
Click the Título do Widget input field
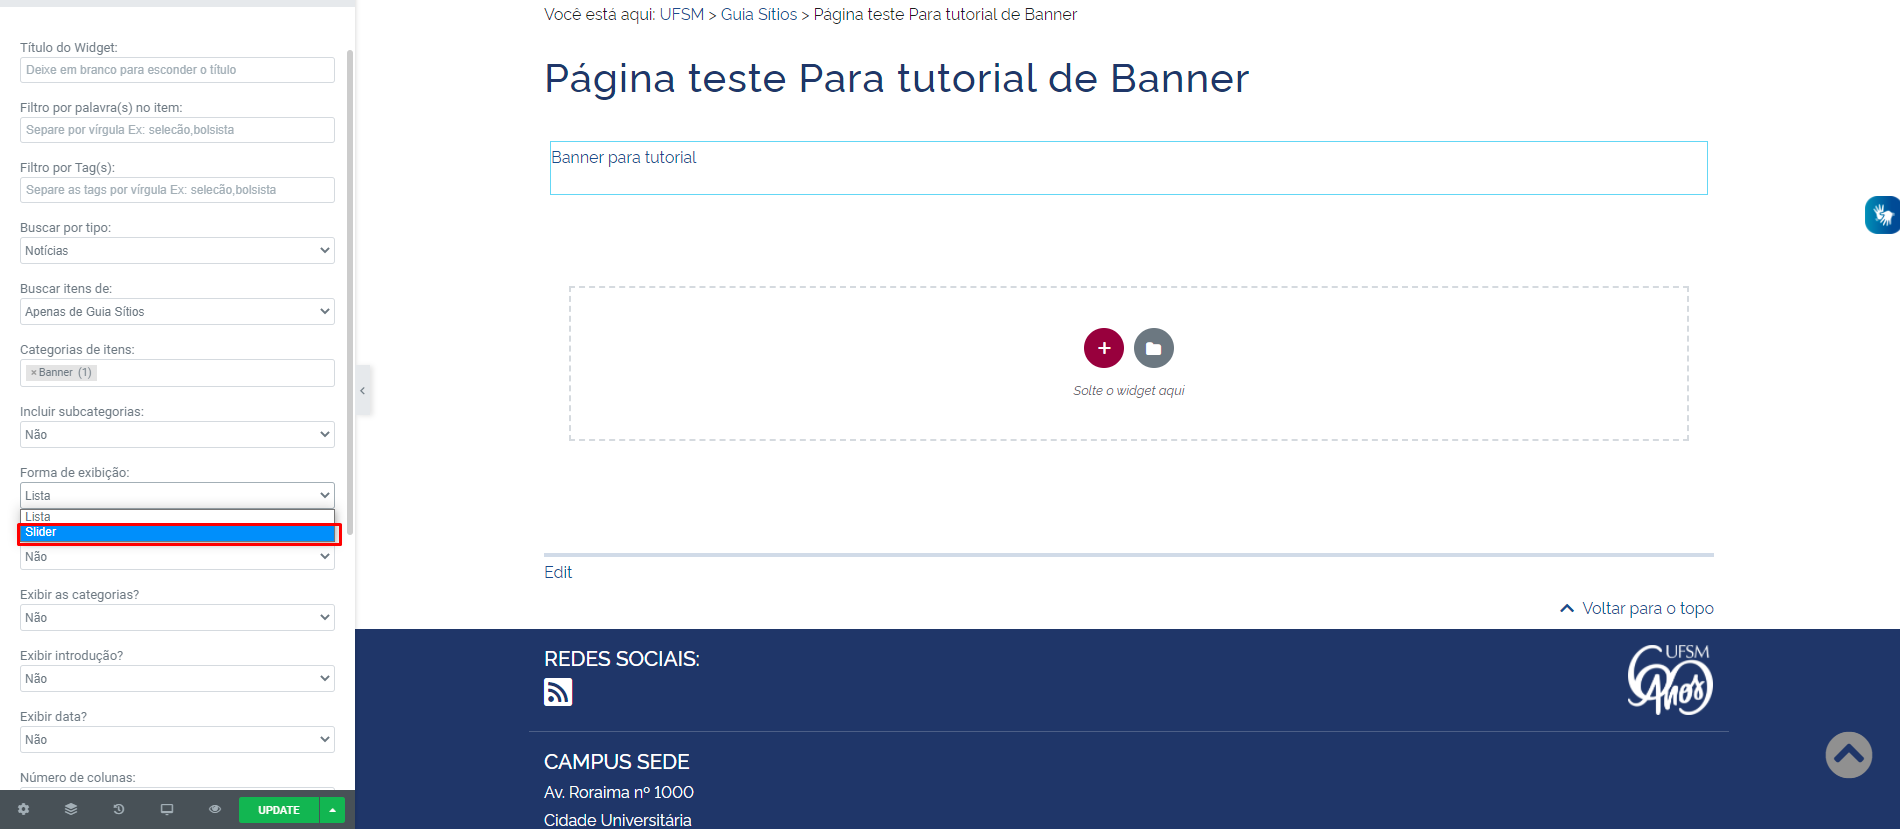pyautogui.click(x=177, y=70)
